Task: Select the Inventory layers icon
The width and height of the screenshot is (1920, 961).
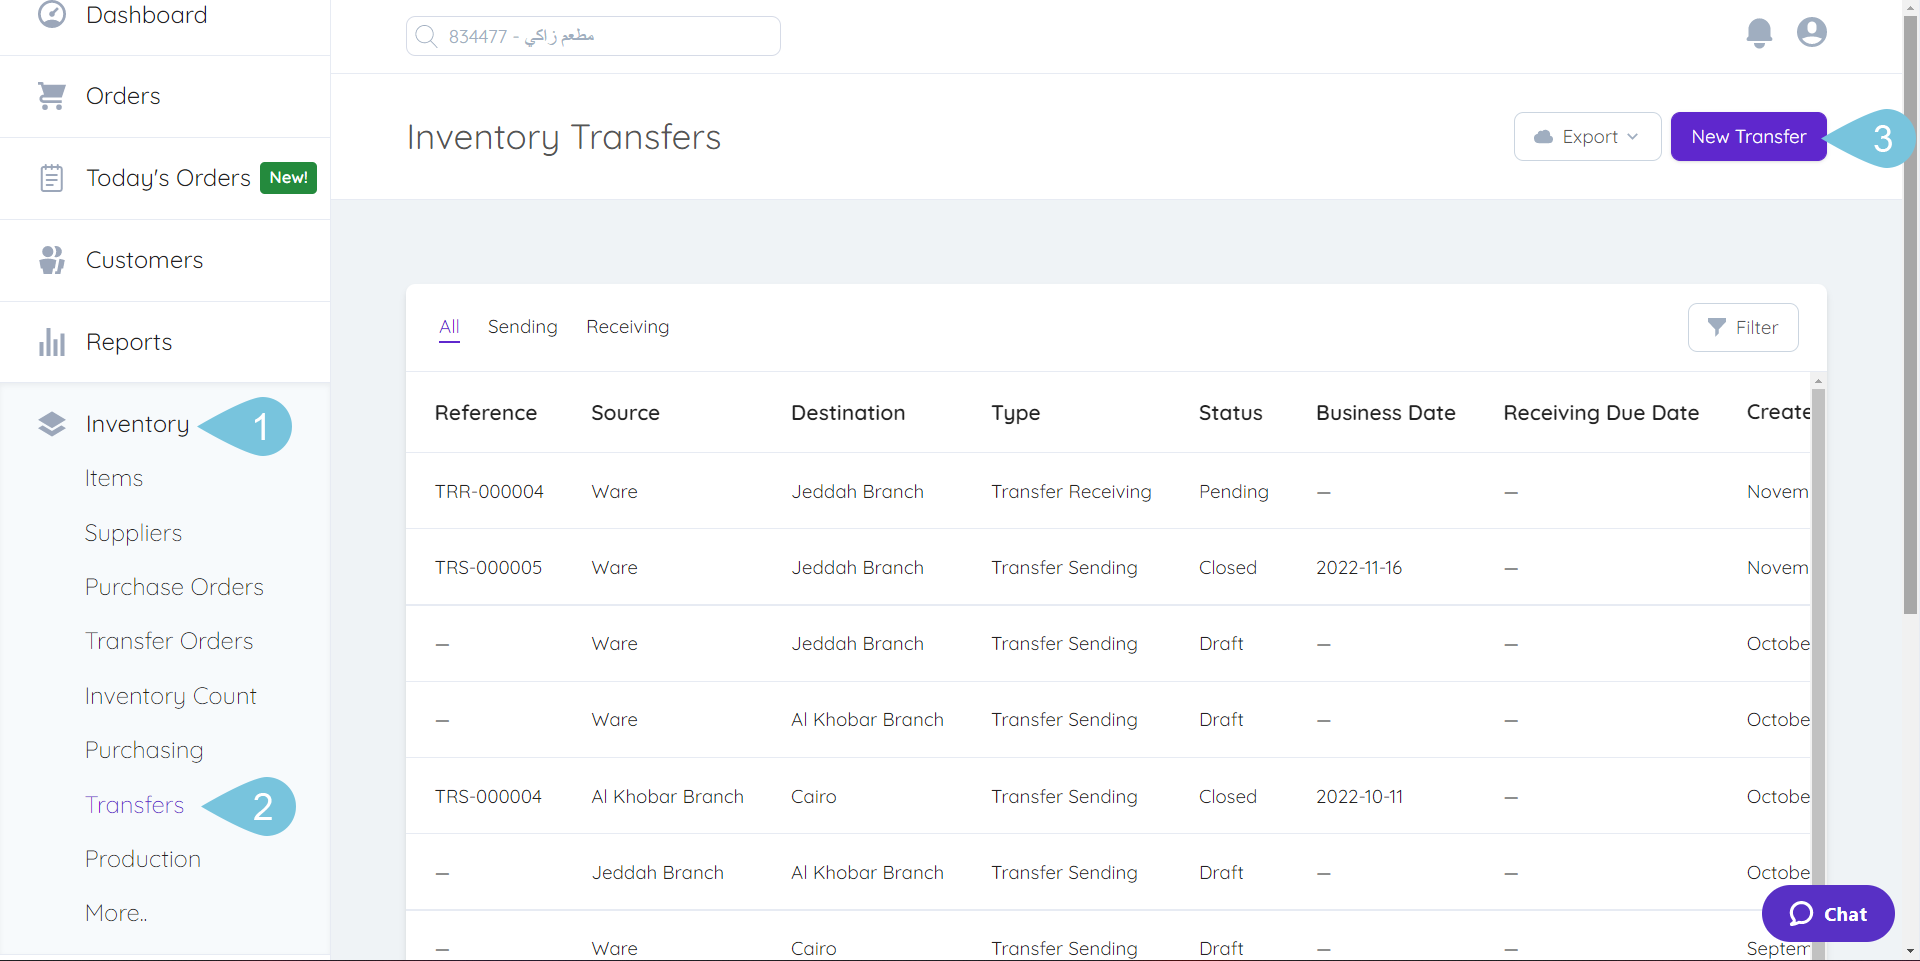Action: 52,423
